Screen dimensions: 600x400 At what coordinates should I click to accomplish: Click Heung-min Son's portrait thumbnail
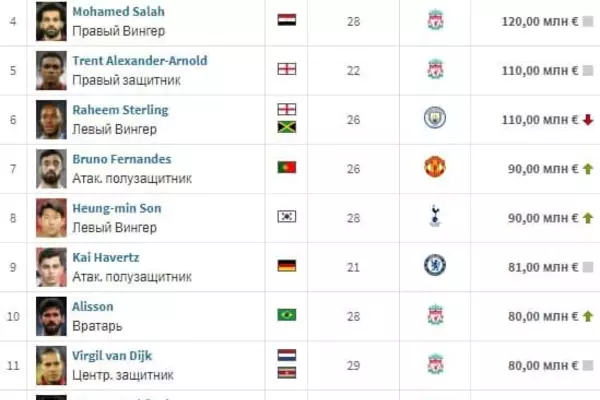point(51,216)
